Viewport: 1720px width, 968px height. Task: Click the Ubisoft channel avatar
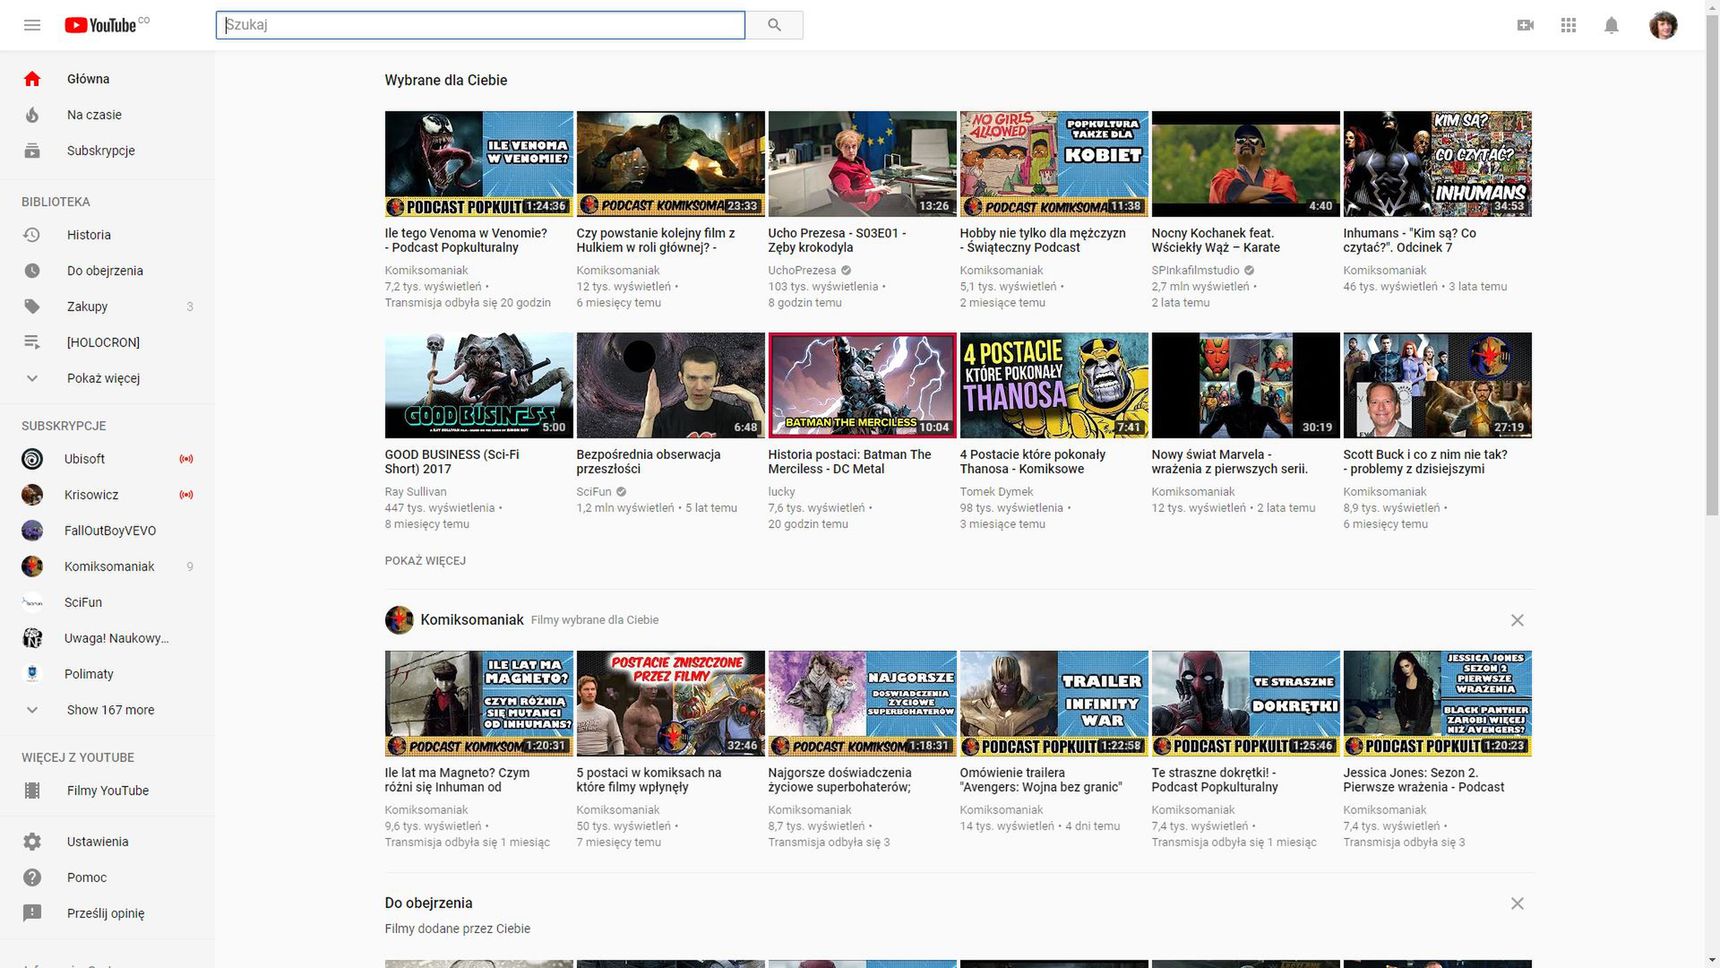32,459
